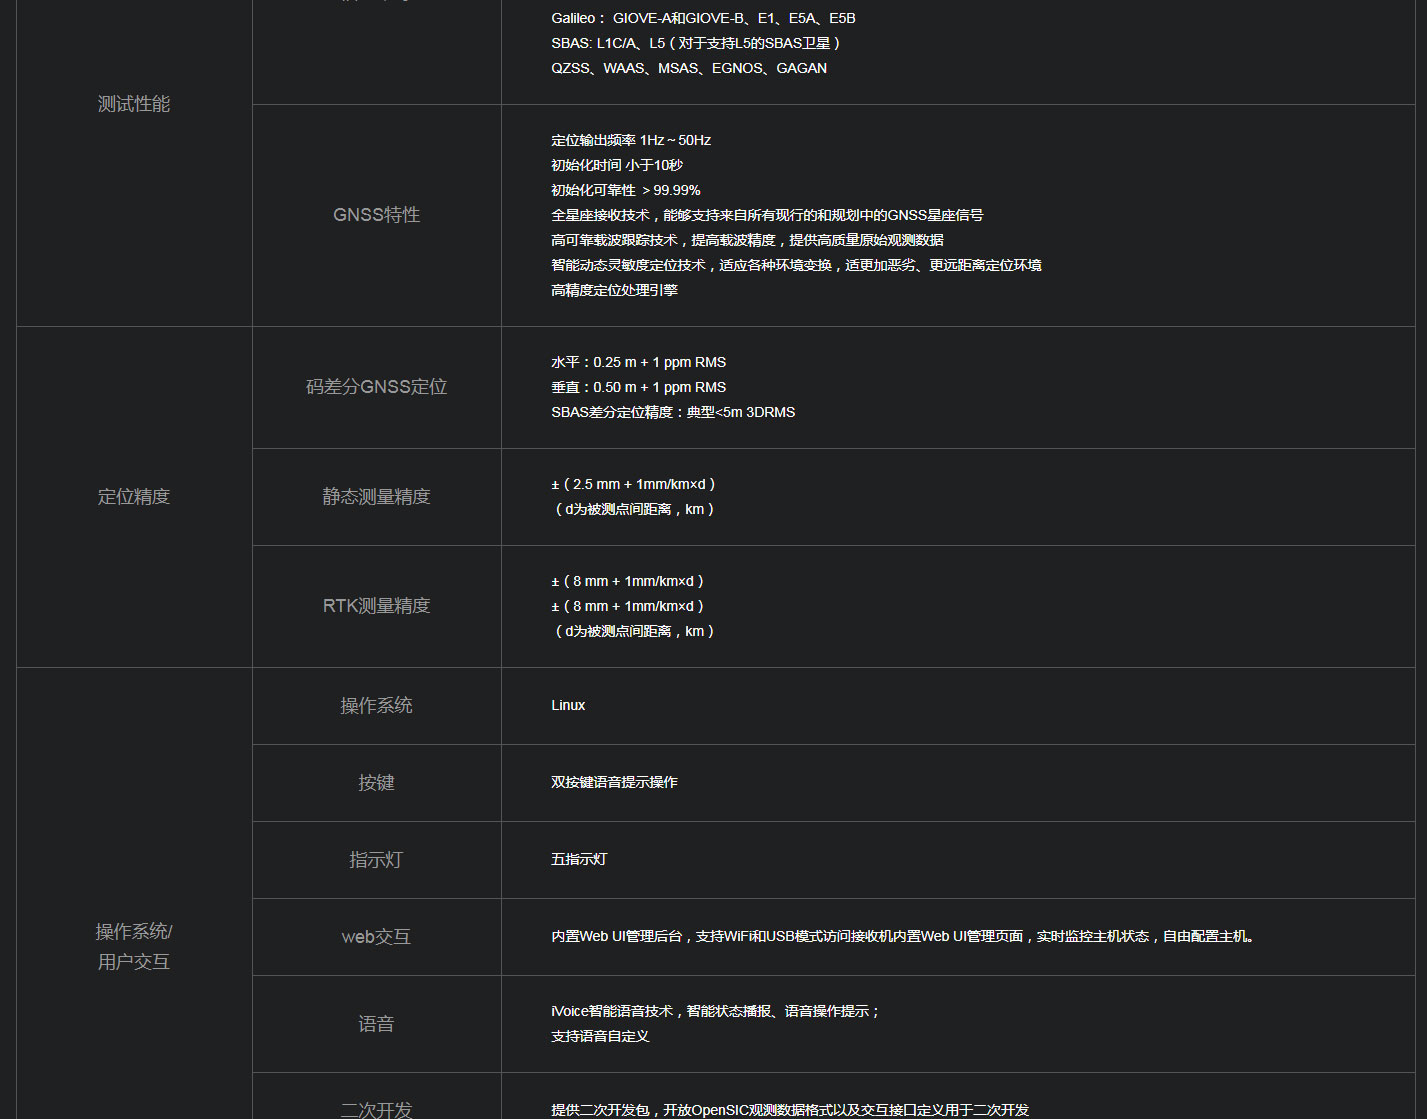Image resolution: width=1427 pixels, height=1119 pixels.
Task: Select the 水平：0.25 m + 1 ppm RMS line
Action: point(639,362)
